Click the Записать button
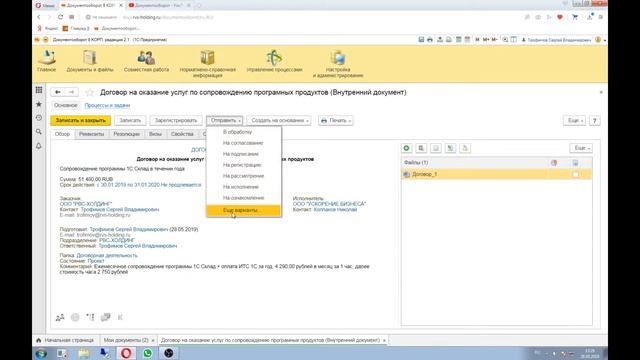This screenshot has height=360, width=640. 130,120
